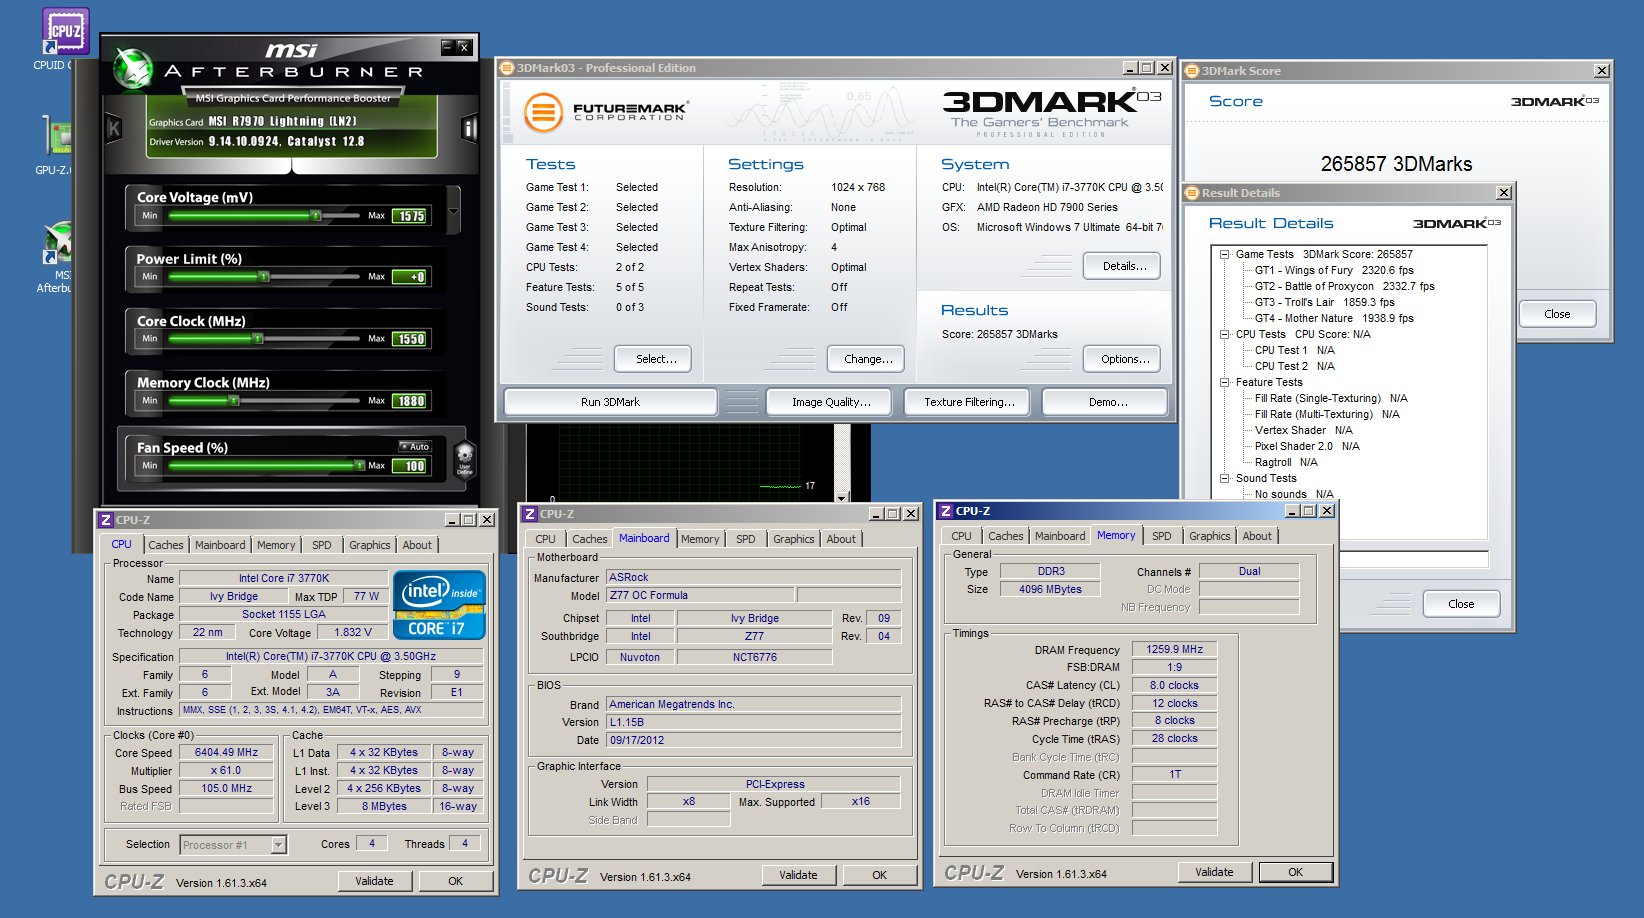
Task: Click the Core Clock value box 1550
Action: click(410, 339)
